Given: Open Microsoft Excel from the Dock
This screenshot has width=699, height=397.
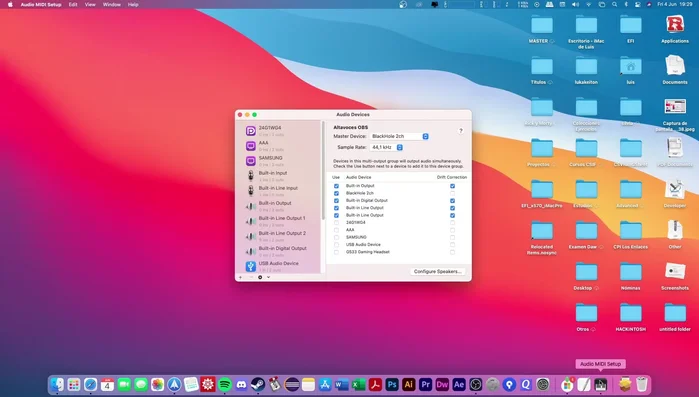Looking at the screenshot, I should click(358, 385).
